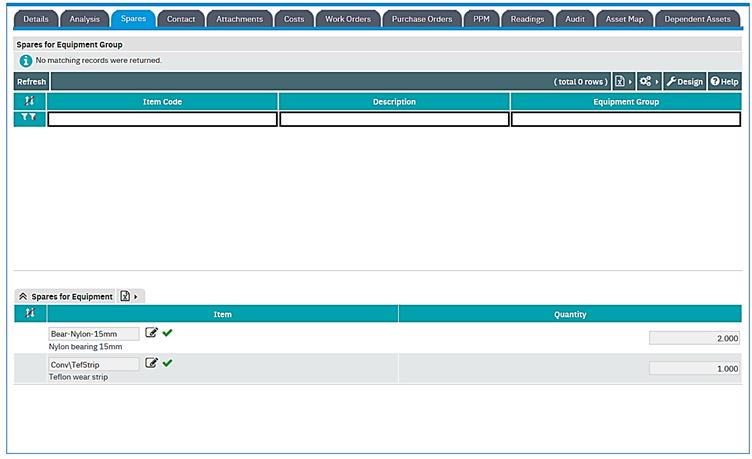Open the Excel export menu in the top toolbar
The width and height of the screenshot is (752, 459).
[x=623, y=81]
